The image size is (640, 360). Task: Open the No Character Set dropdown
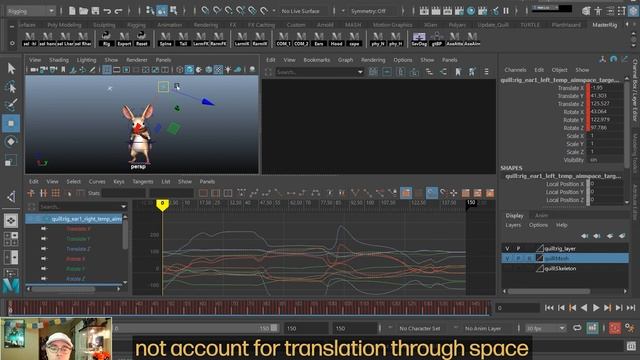pos(420,328)
